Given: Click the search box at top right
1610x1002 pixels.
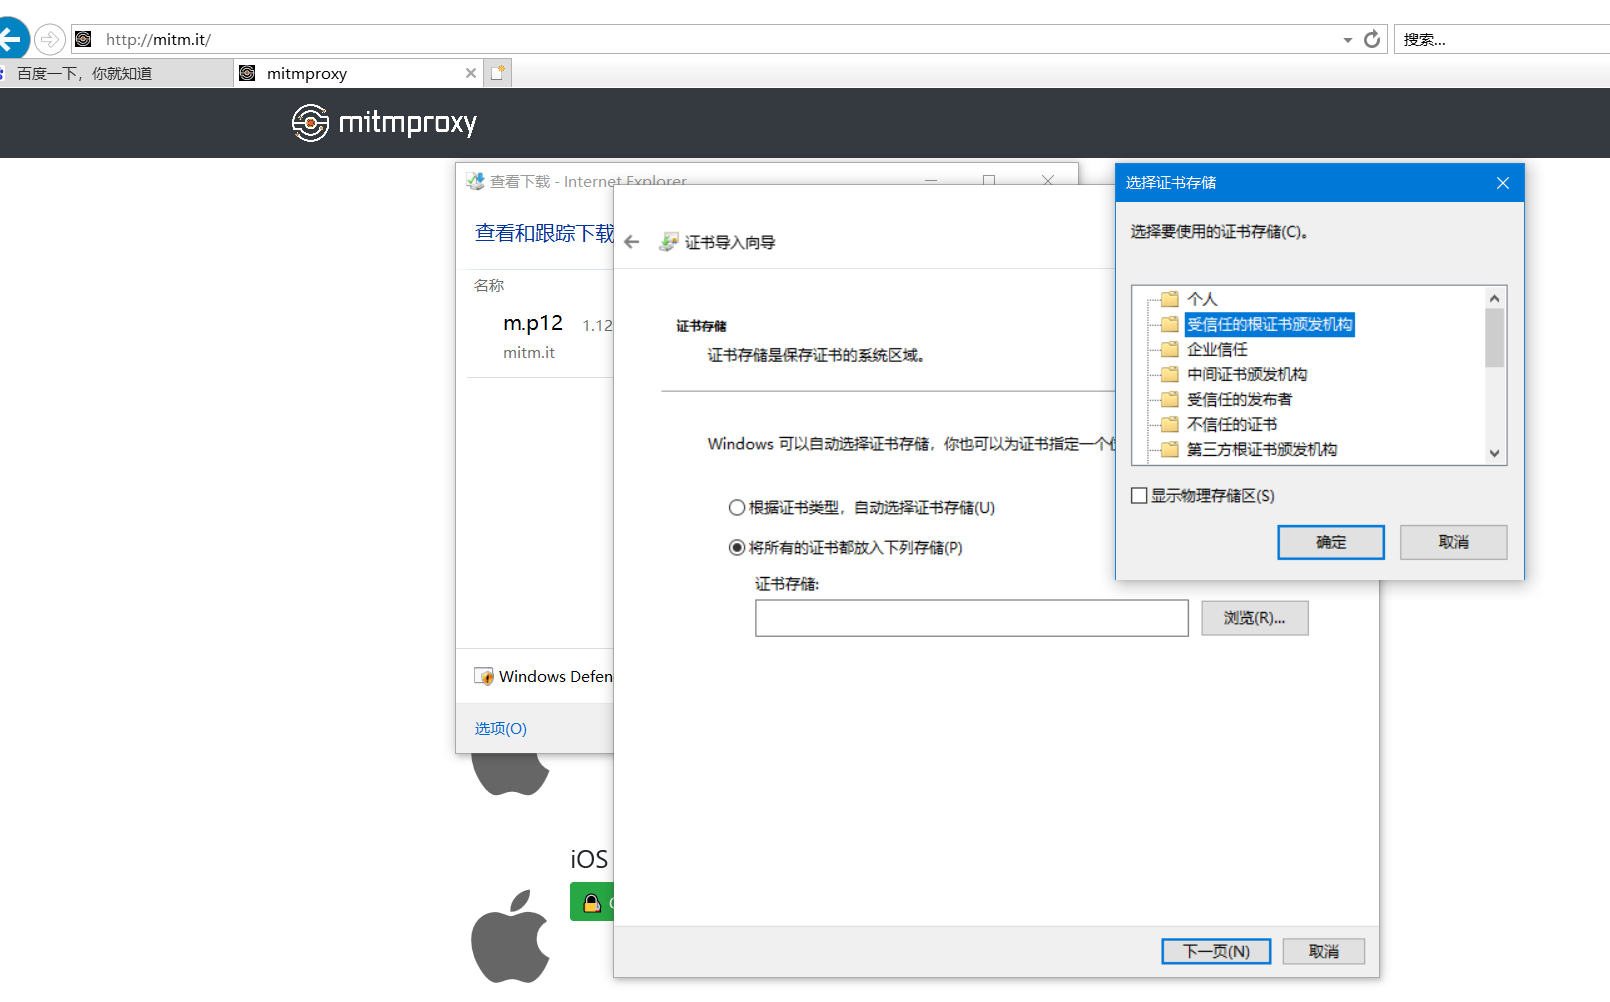Looking at the screenshot, I should point(1502,39).
